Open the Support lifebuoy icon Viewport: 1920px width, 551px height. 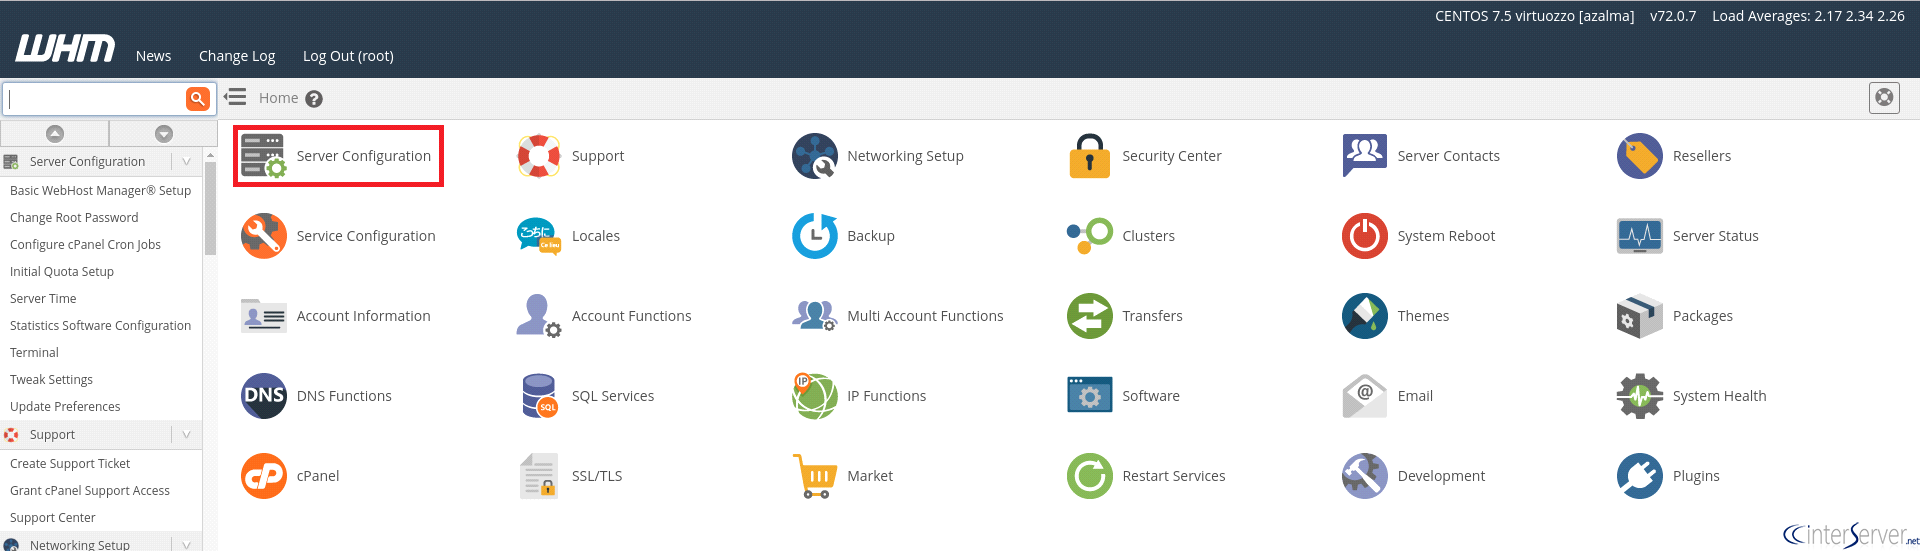point(539,156)
